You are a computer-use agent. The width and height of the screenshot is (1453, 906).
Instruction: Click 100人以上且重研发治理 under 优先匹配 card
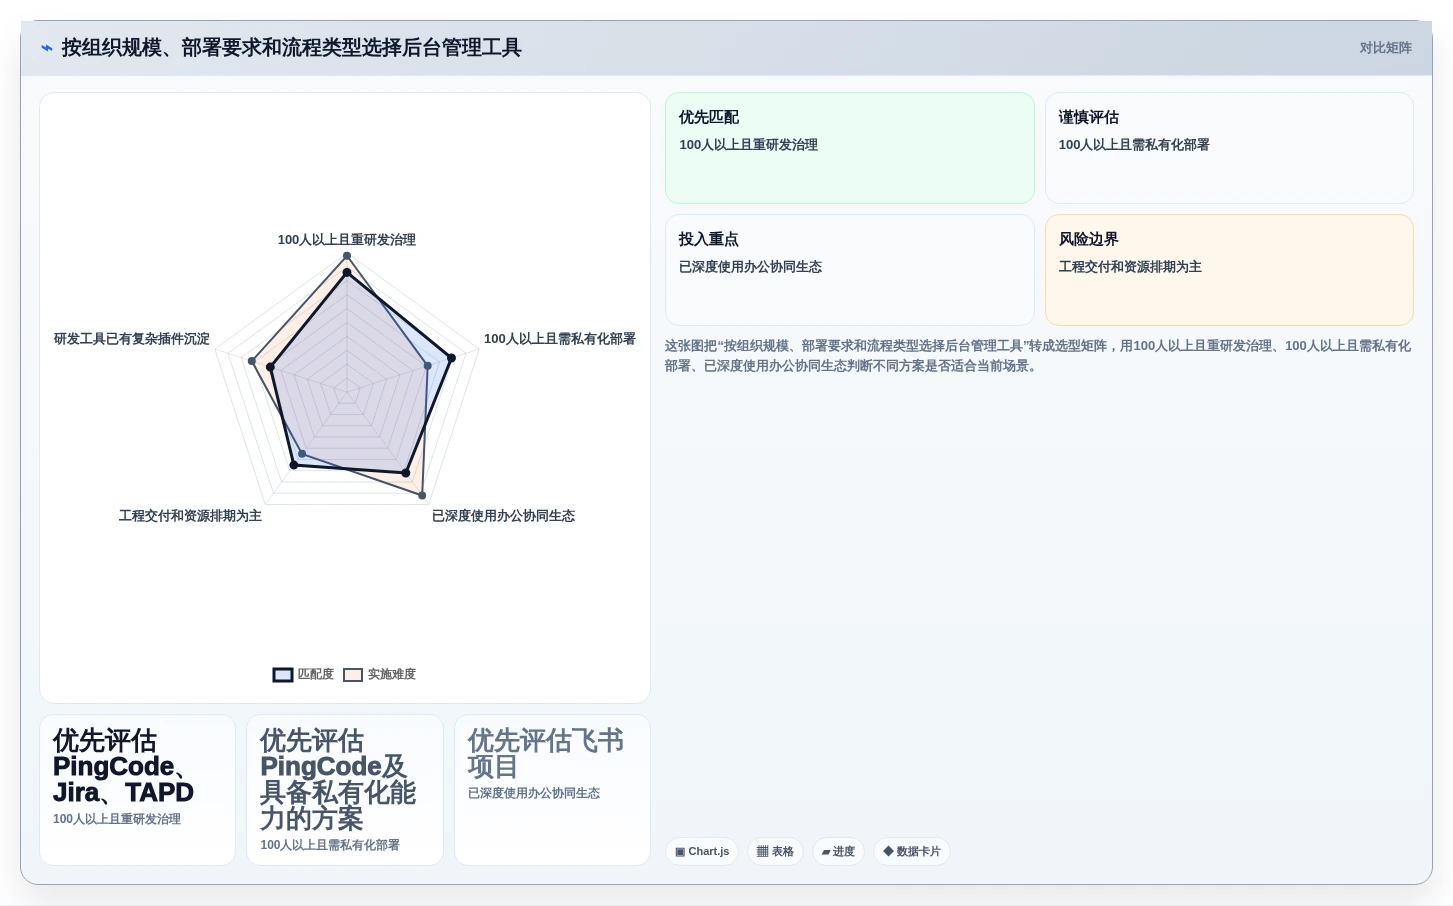click(x=748, y=145)
